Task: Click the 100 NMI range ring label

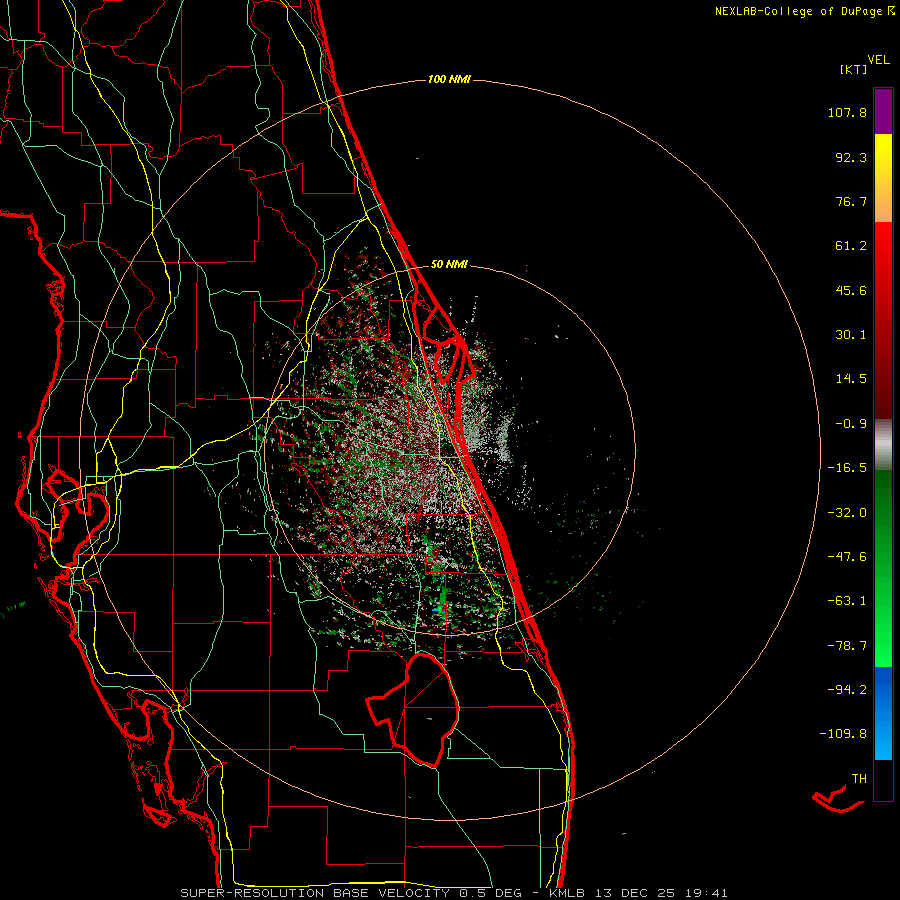Action: click(x=449, y=79)
